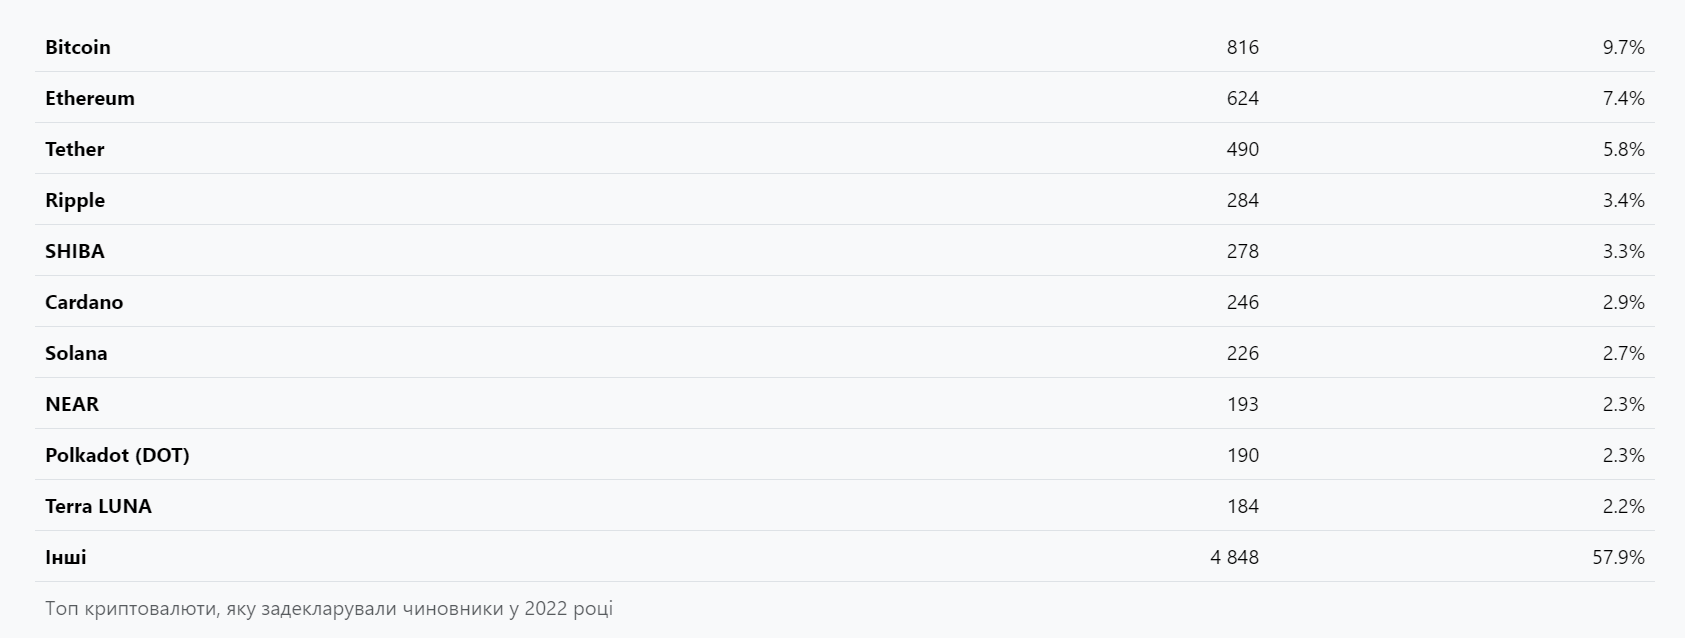
Task: Select Terra LUNA's 2.2% share
Action: (x=1623, y=506)
